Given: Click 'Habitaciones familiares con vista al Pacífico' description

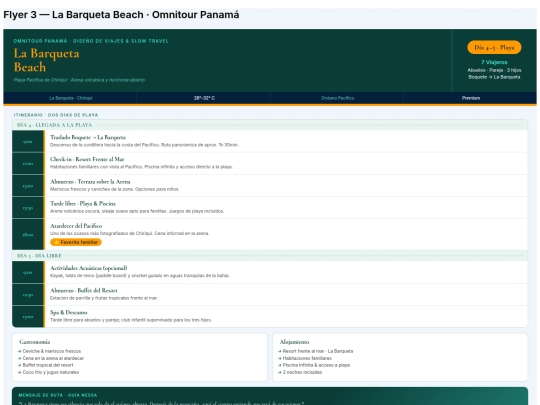Looking at the screenshot, I should (141, 167).
